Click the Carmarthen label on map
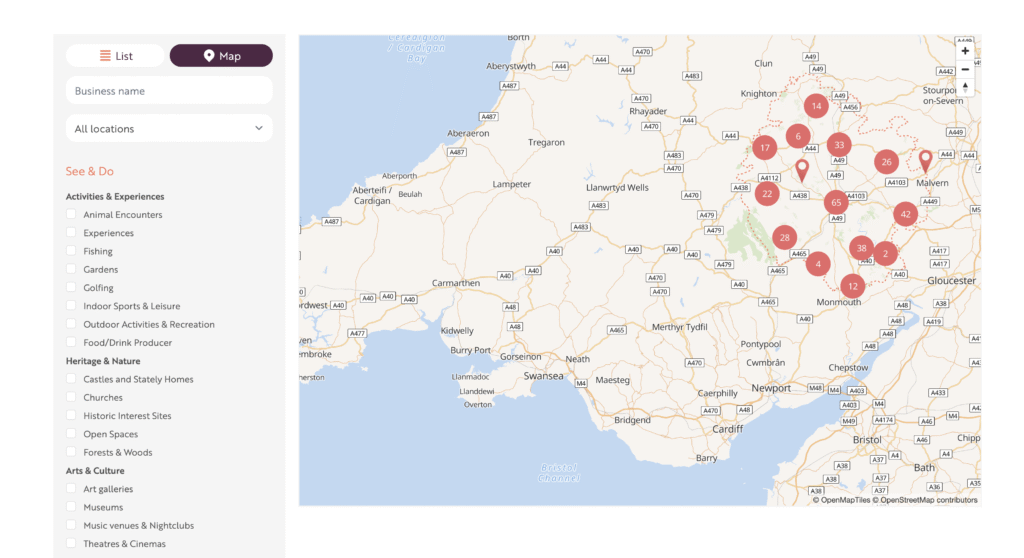1024x558 pixels. (x=456, y=283)
